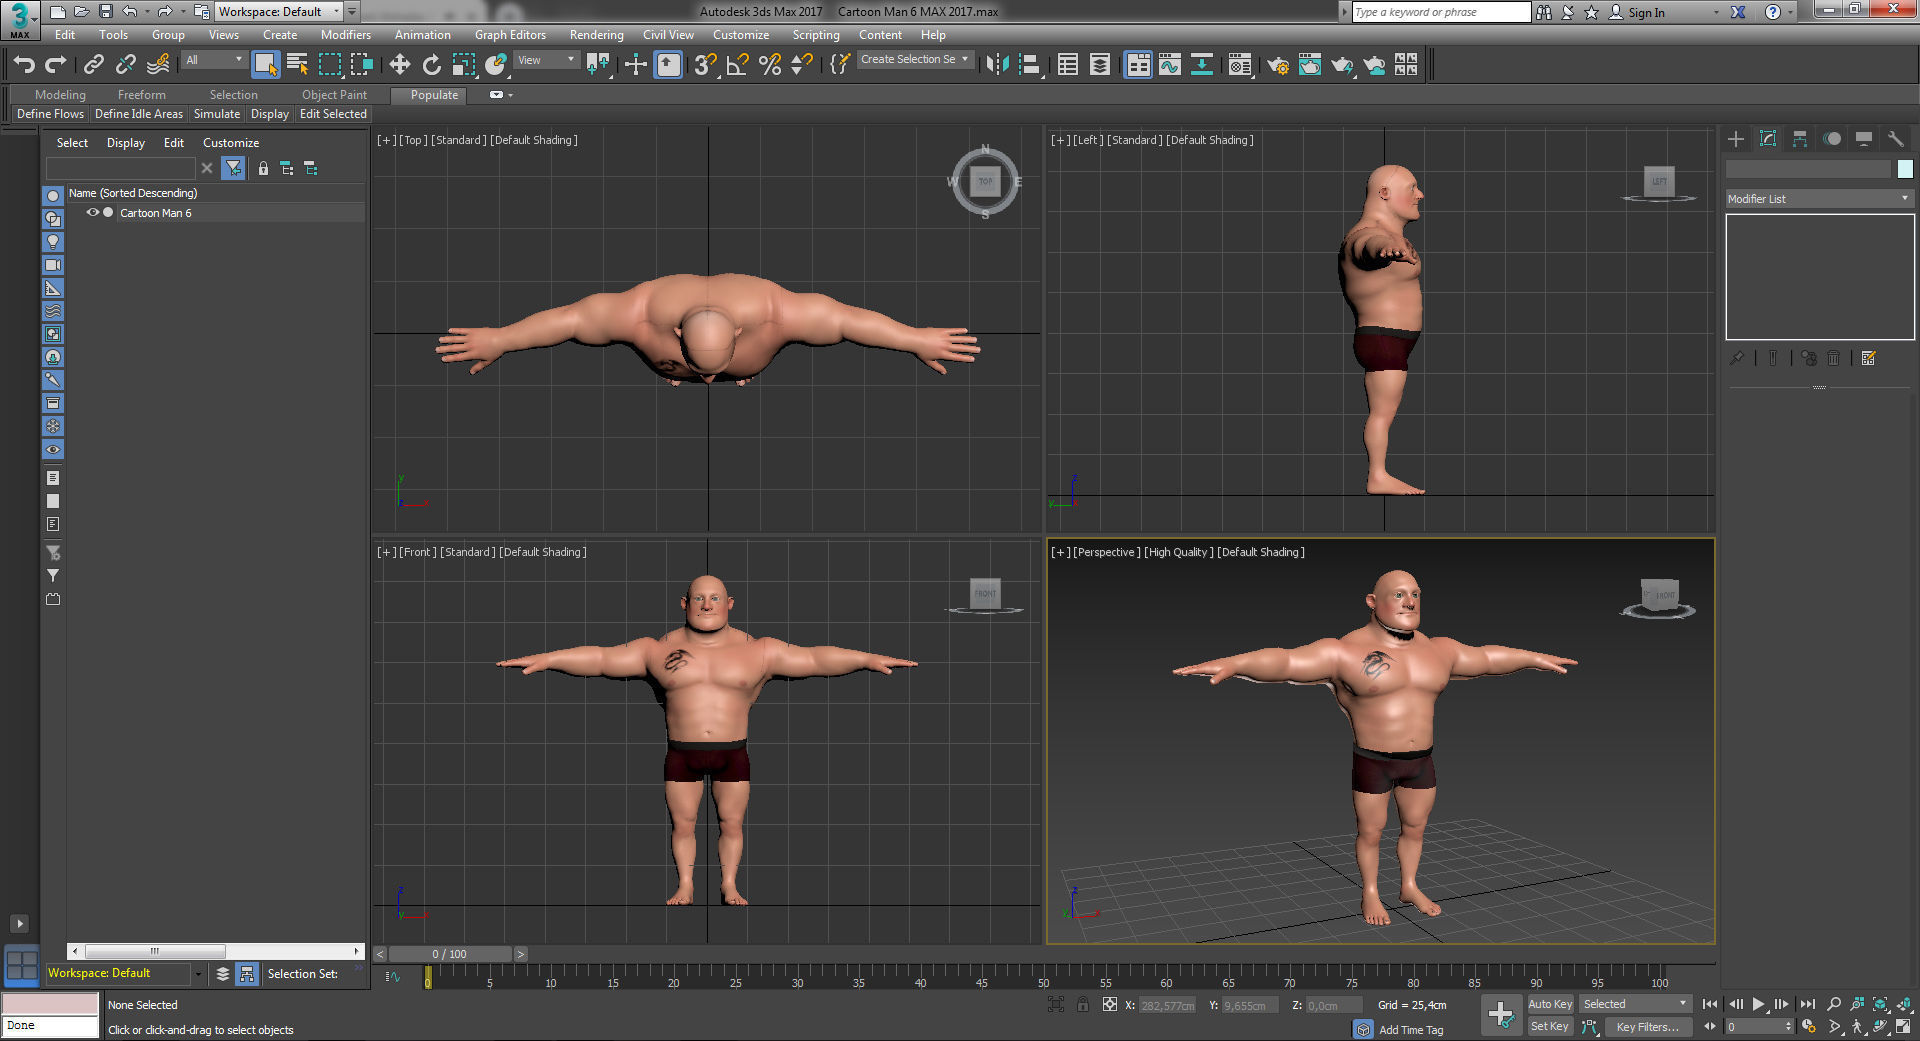Open the Curve Editor
The height and width of the screenshot is (1041, 1920).
click(x=1170, y=65)
